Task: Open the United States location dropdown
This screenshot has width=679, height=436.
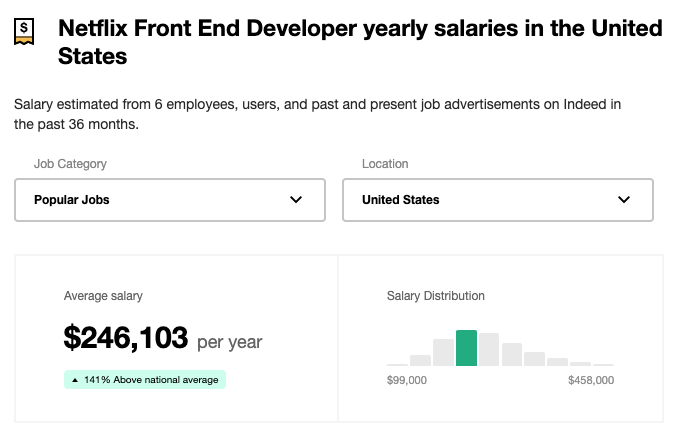Action: [498, 200]
